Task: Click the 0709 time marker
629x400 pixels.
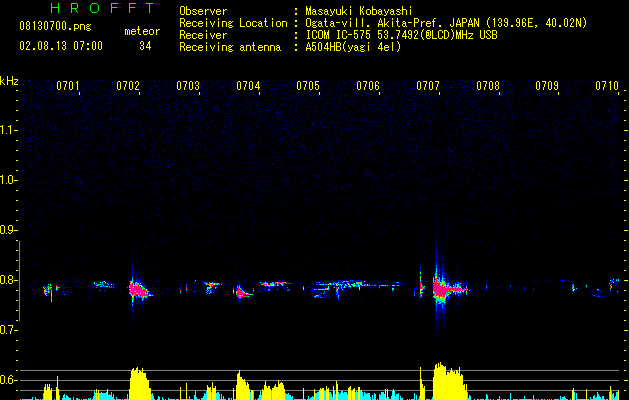Action: pyautogui.click(x=547, y=86)
